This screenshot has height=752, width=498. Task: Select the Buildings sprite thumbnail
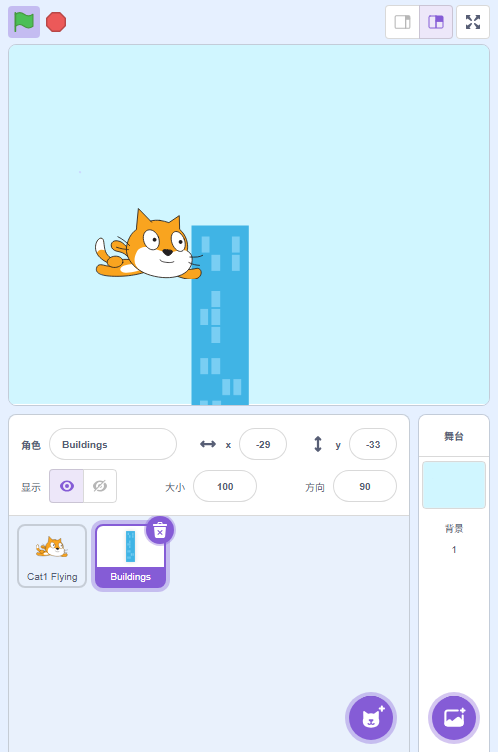click(x=130, y=556)
